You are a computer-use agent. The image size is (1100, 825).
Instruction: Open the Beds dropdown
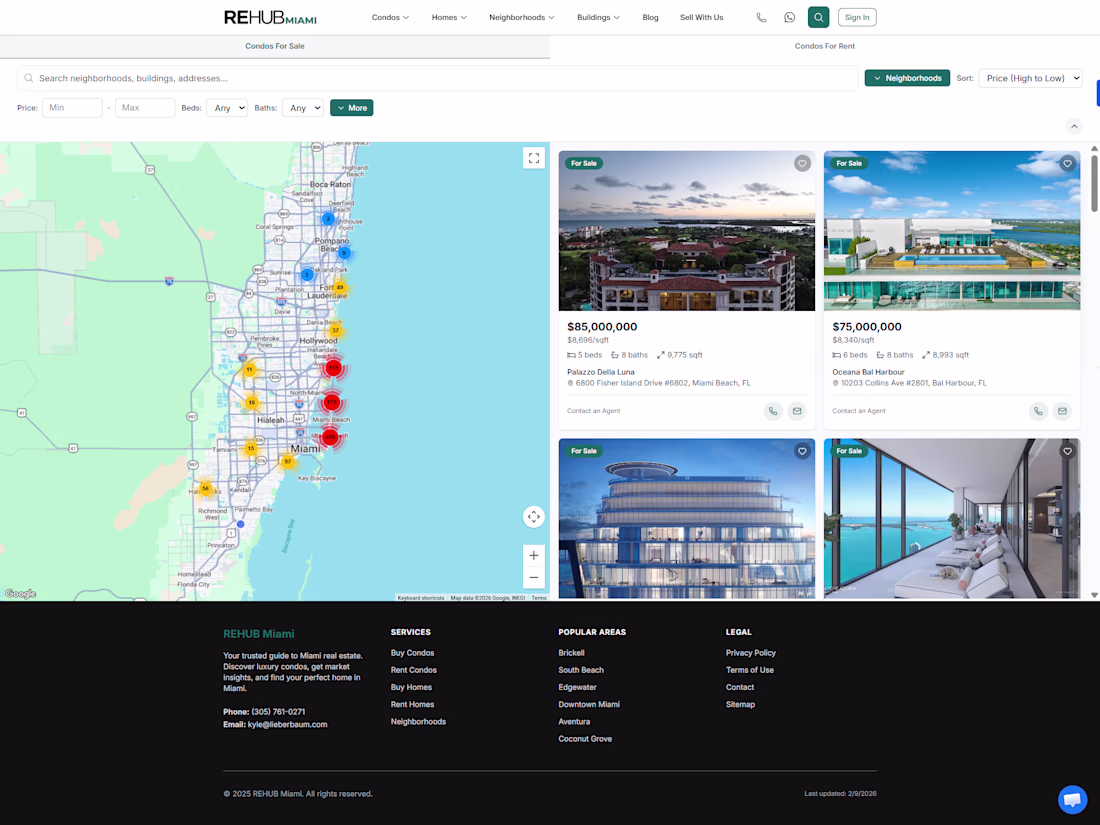pyautogui.click(x=227, y=108)
